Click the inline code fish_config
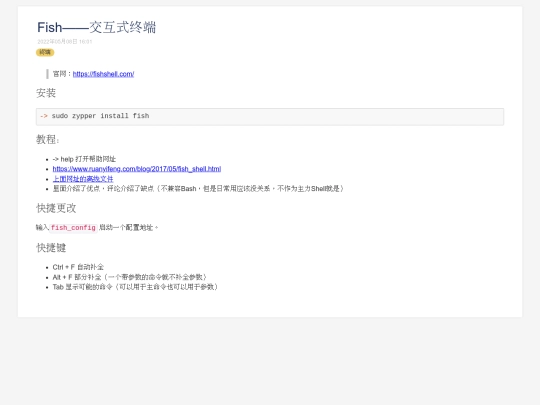This screenshot has width=540, height=405. [73, 228]
